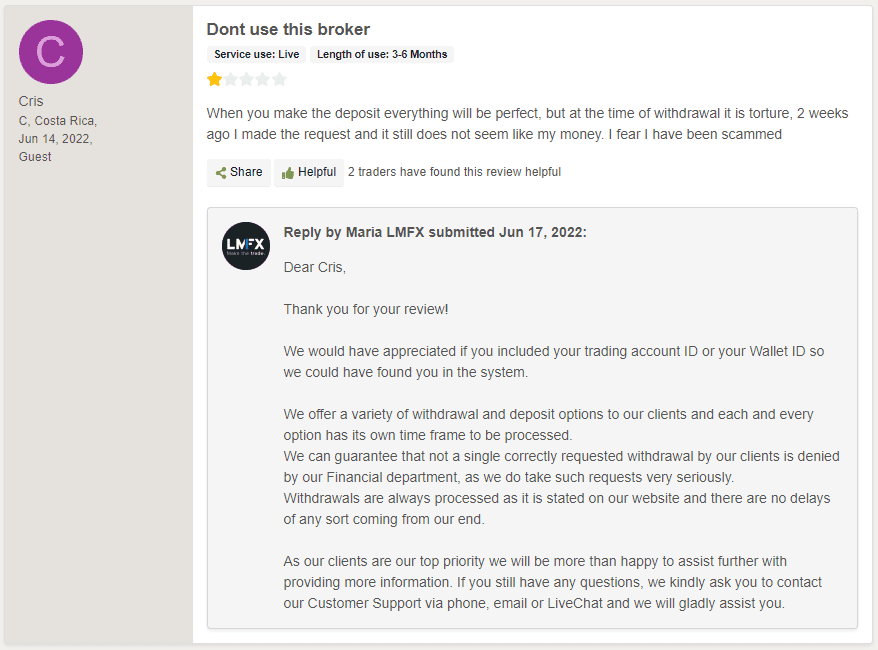
Task: Mark the review as Helpful
Action: tap(309, 172)
